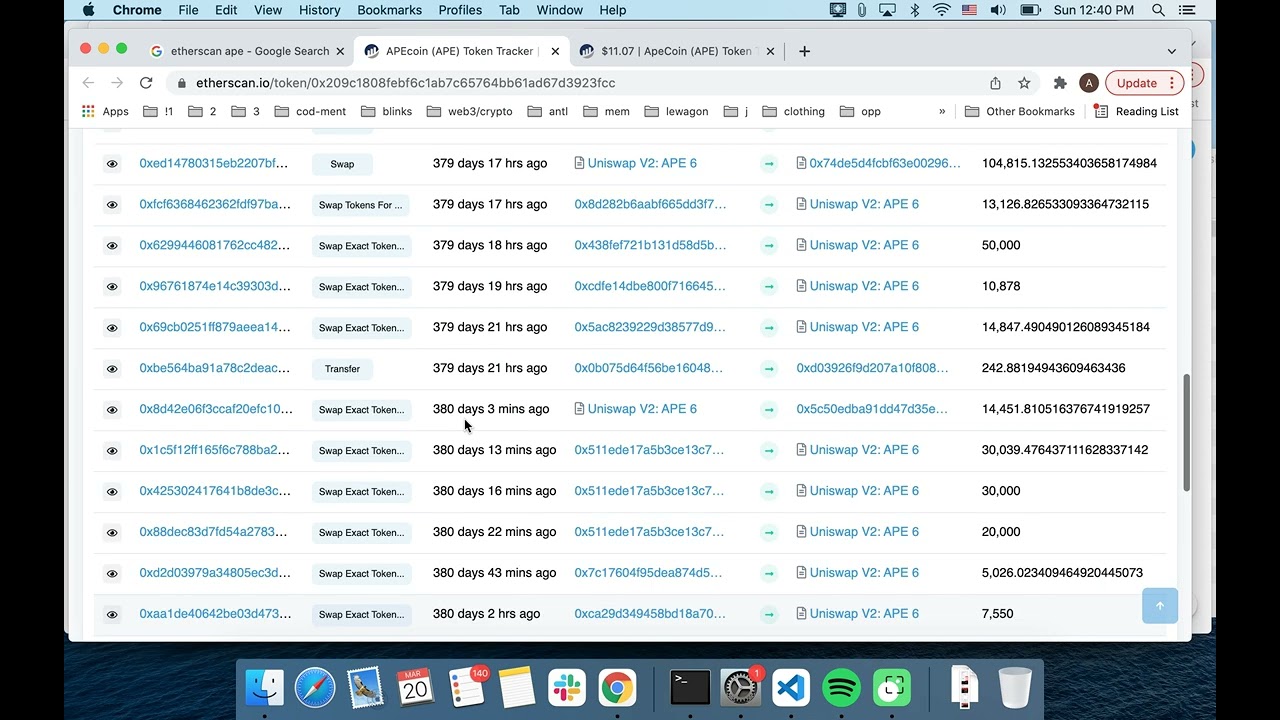Open the Apps shortcut in bookmarks bar
This screenshot has width=1280, height=720.
105,111
